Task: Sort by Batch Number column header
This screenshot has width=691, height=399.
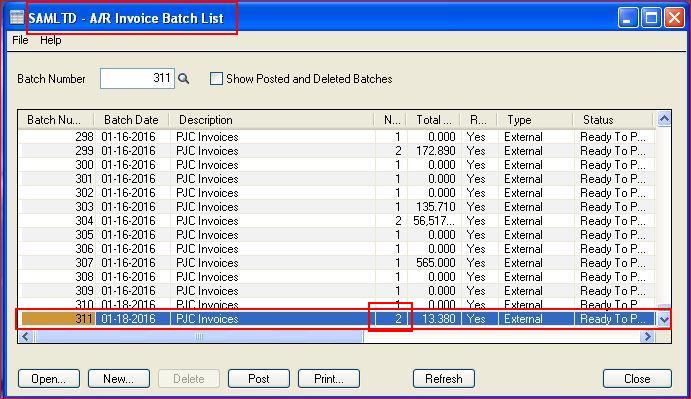Action: coord(56,120)
